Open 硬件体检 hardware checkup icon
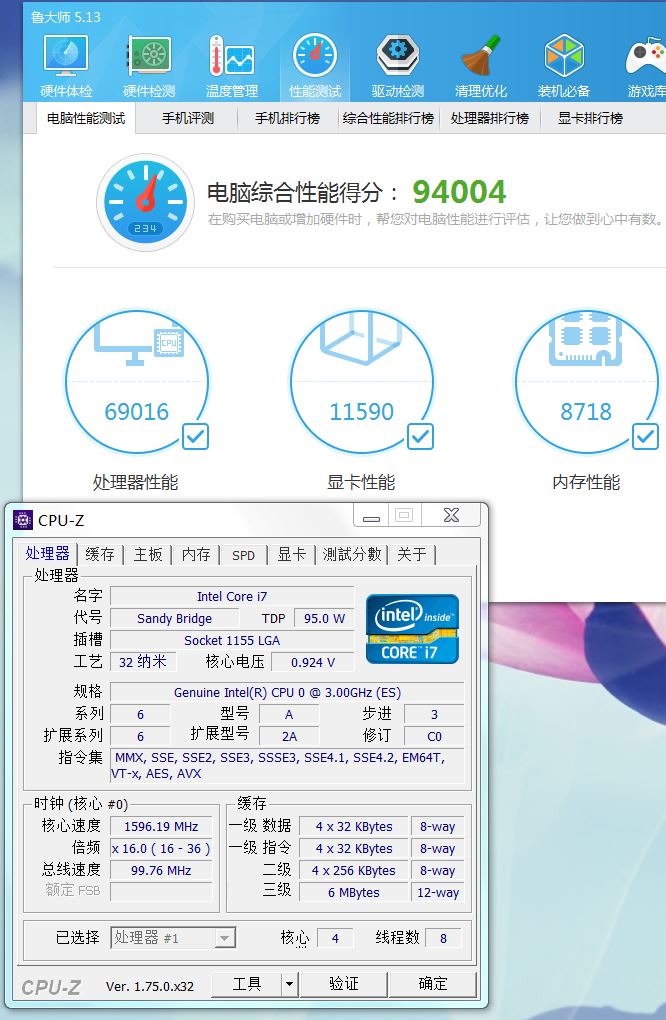This screenshot has width=666, height=1020. pyautogui.click(x=66, y=66)
